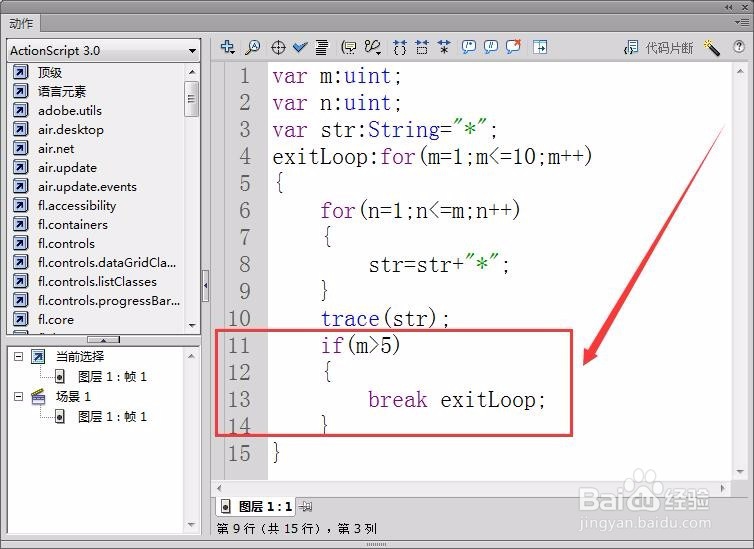Check syntax with the blue checkmark

coord(300,47)
